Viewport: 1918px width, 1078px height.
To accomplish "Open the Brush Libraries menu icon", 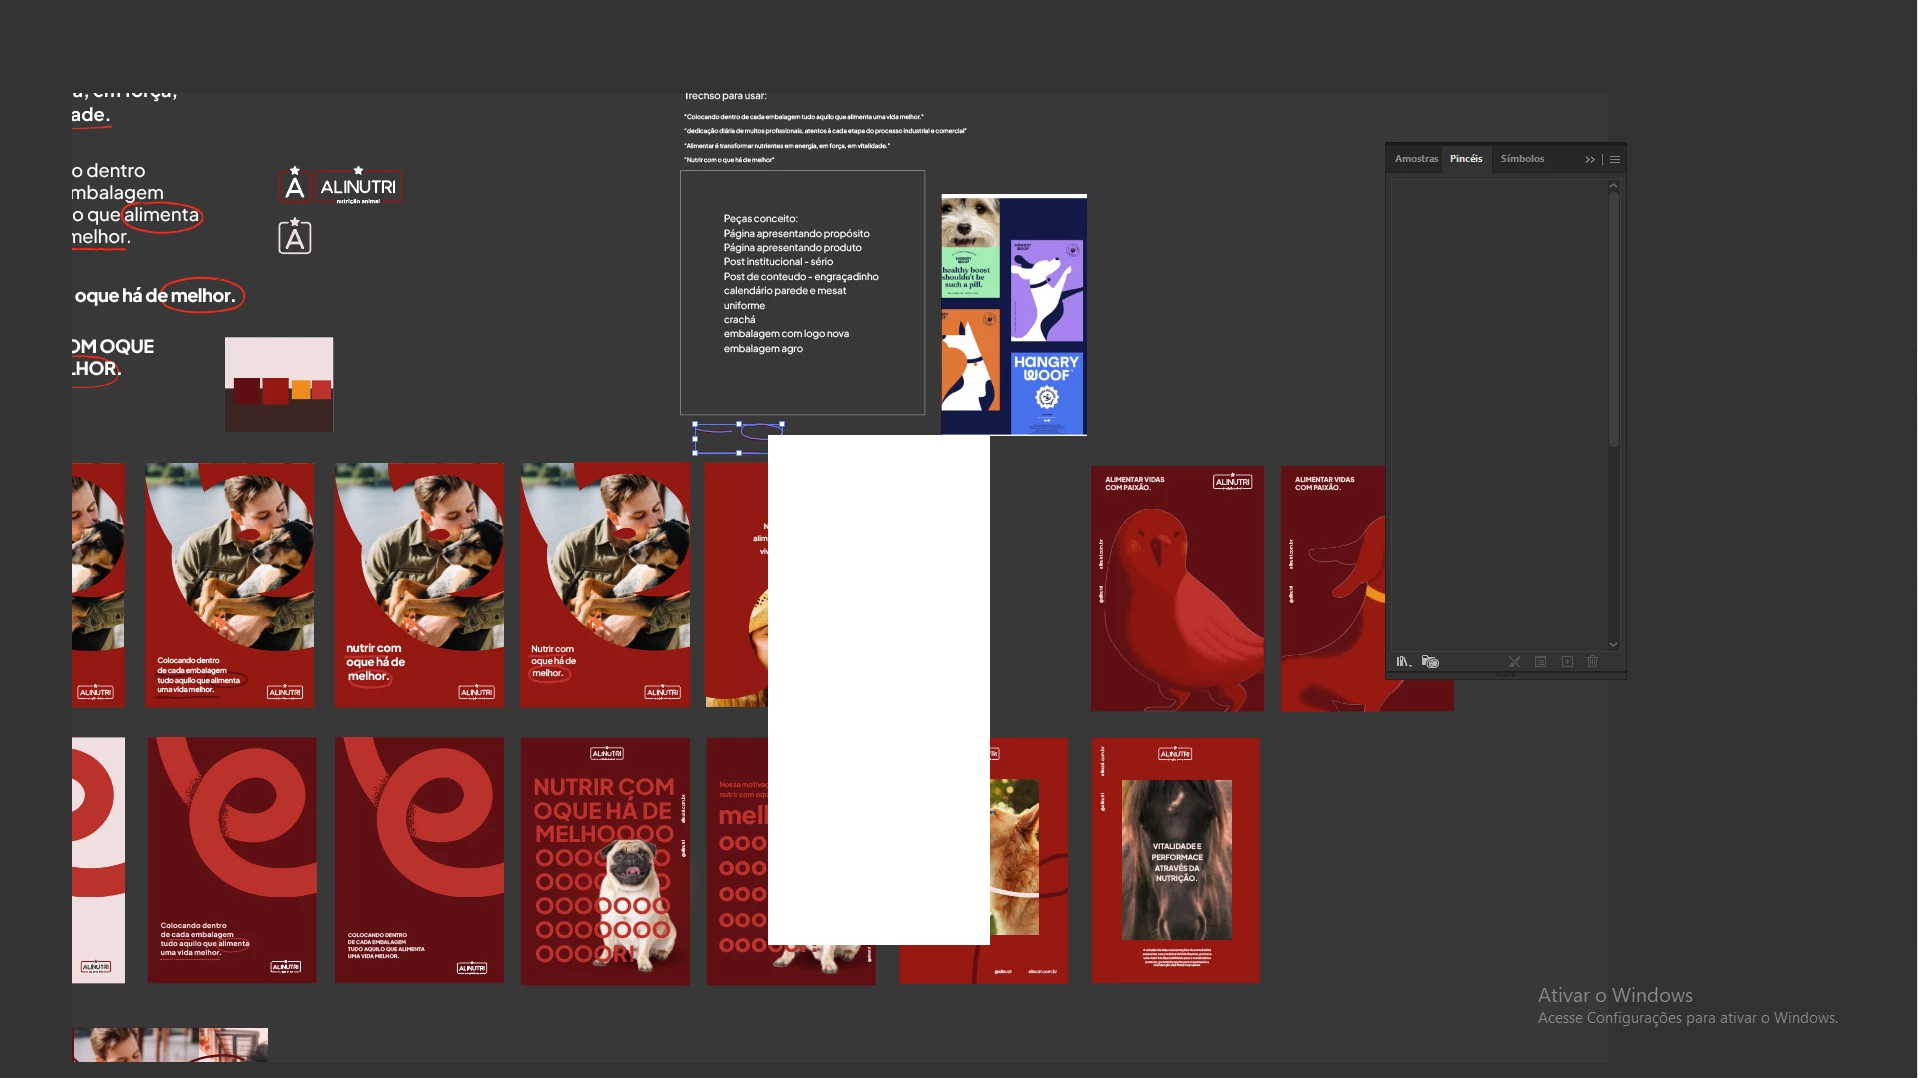I will click(1404, 662).
